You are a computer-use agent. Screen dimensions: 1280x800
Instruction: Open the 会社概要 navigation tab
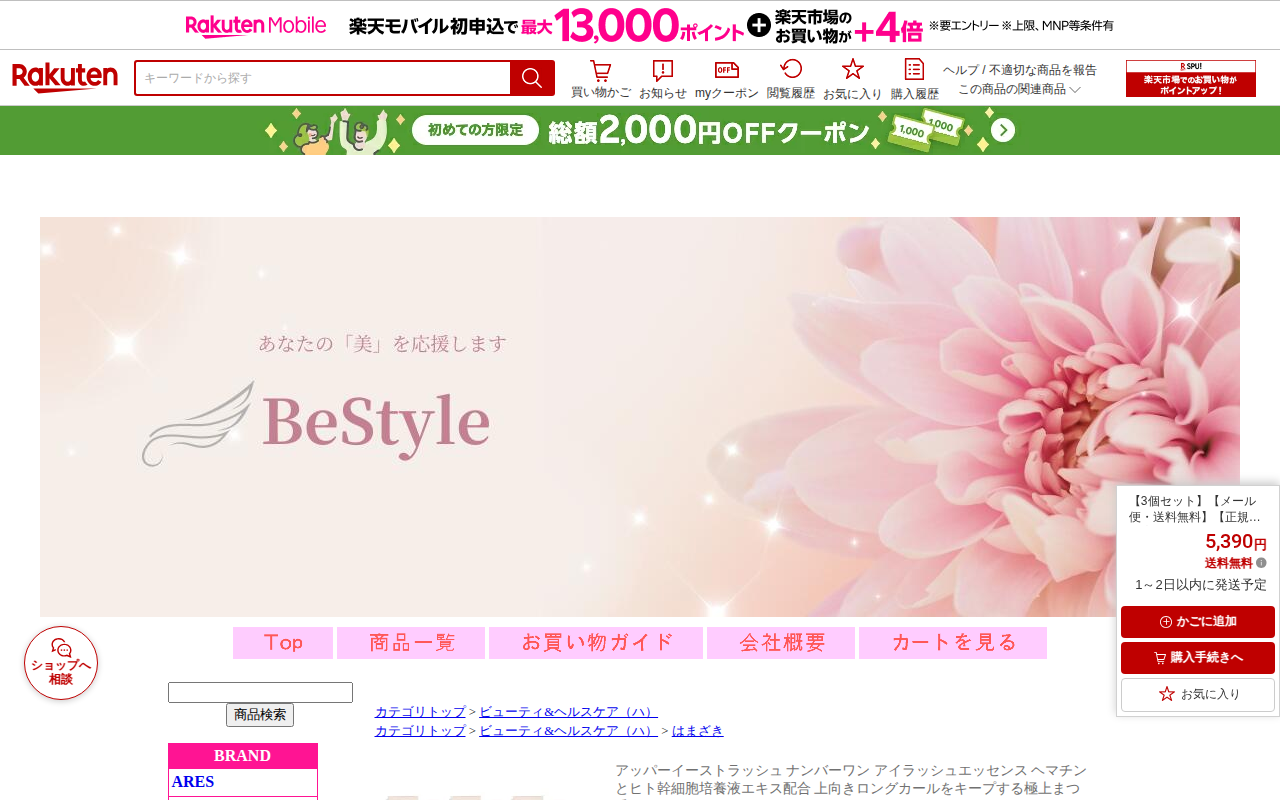tap(781, 643)
